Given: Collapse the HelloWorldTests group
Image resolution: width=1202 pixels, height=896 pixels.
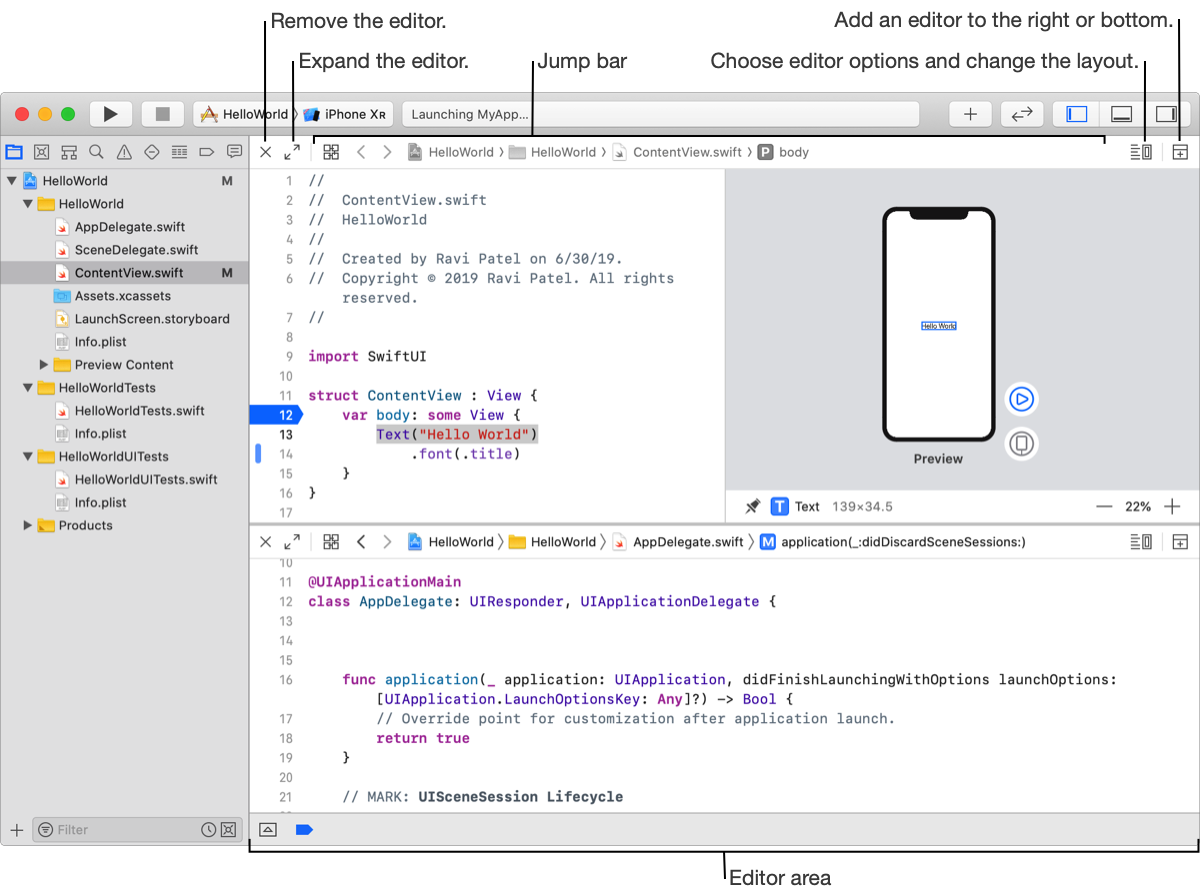Looking at the screenshot, I should 28,388.
